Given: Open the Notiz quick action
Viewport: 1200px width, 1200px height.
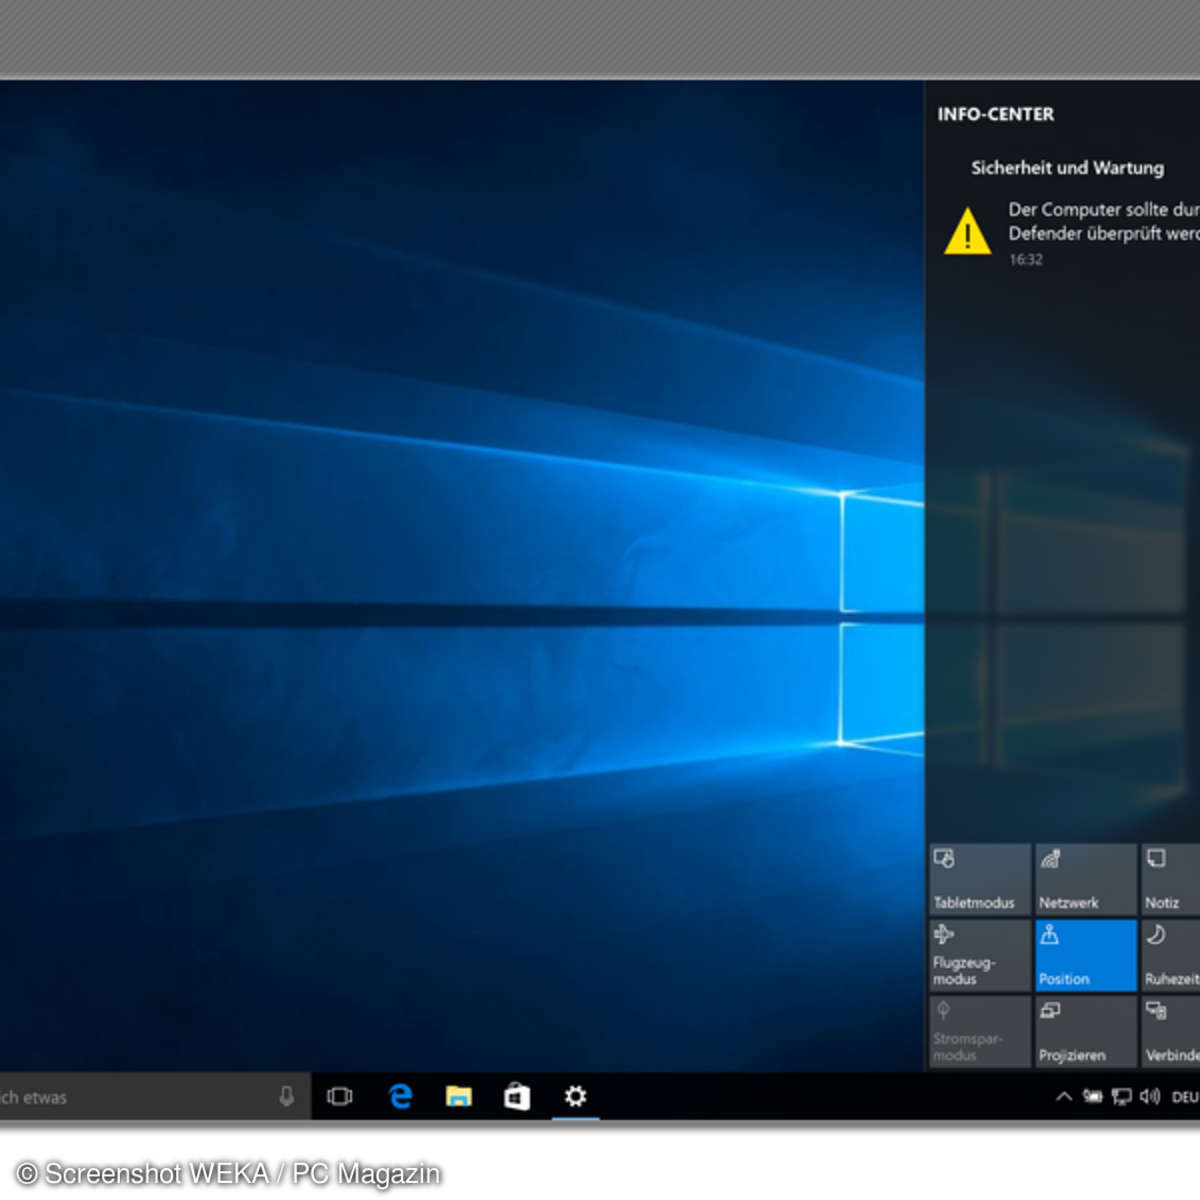Looking at the screenshot, I should click(x=1170, y=880).
